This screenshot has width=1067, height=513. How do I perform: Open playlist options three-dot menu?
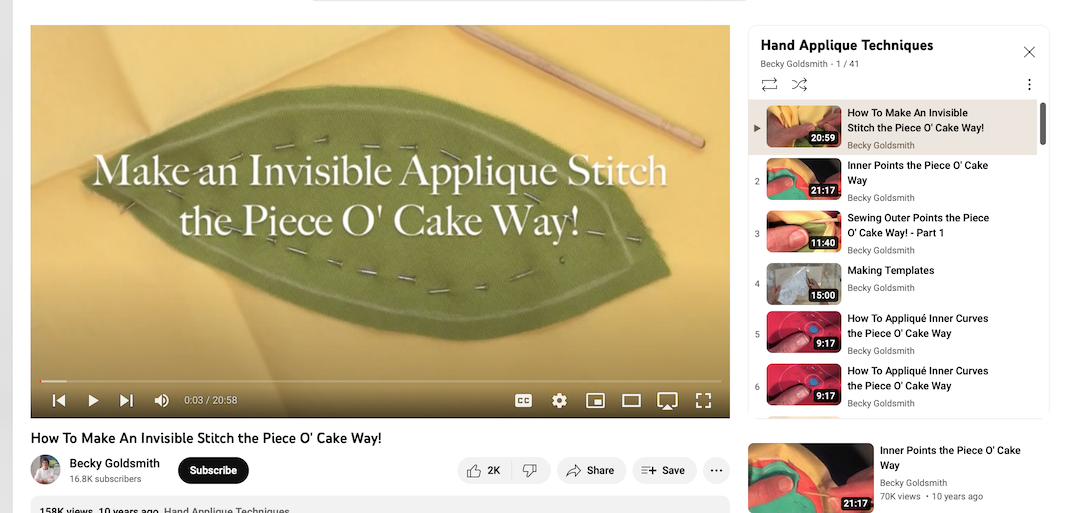click(x=1029, y=84)
